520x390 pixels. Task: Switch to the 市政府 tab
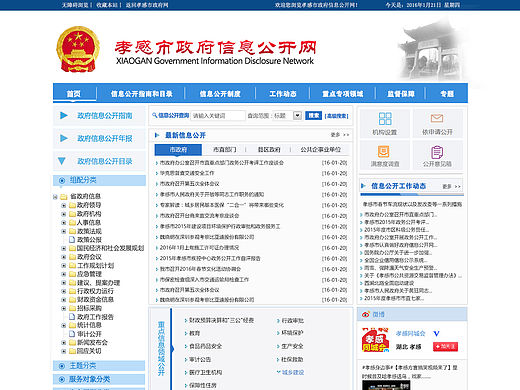(178, 150)
